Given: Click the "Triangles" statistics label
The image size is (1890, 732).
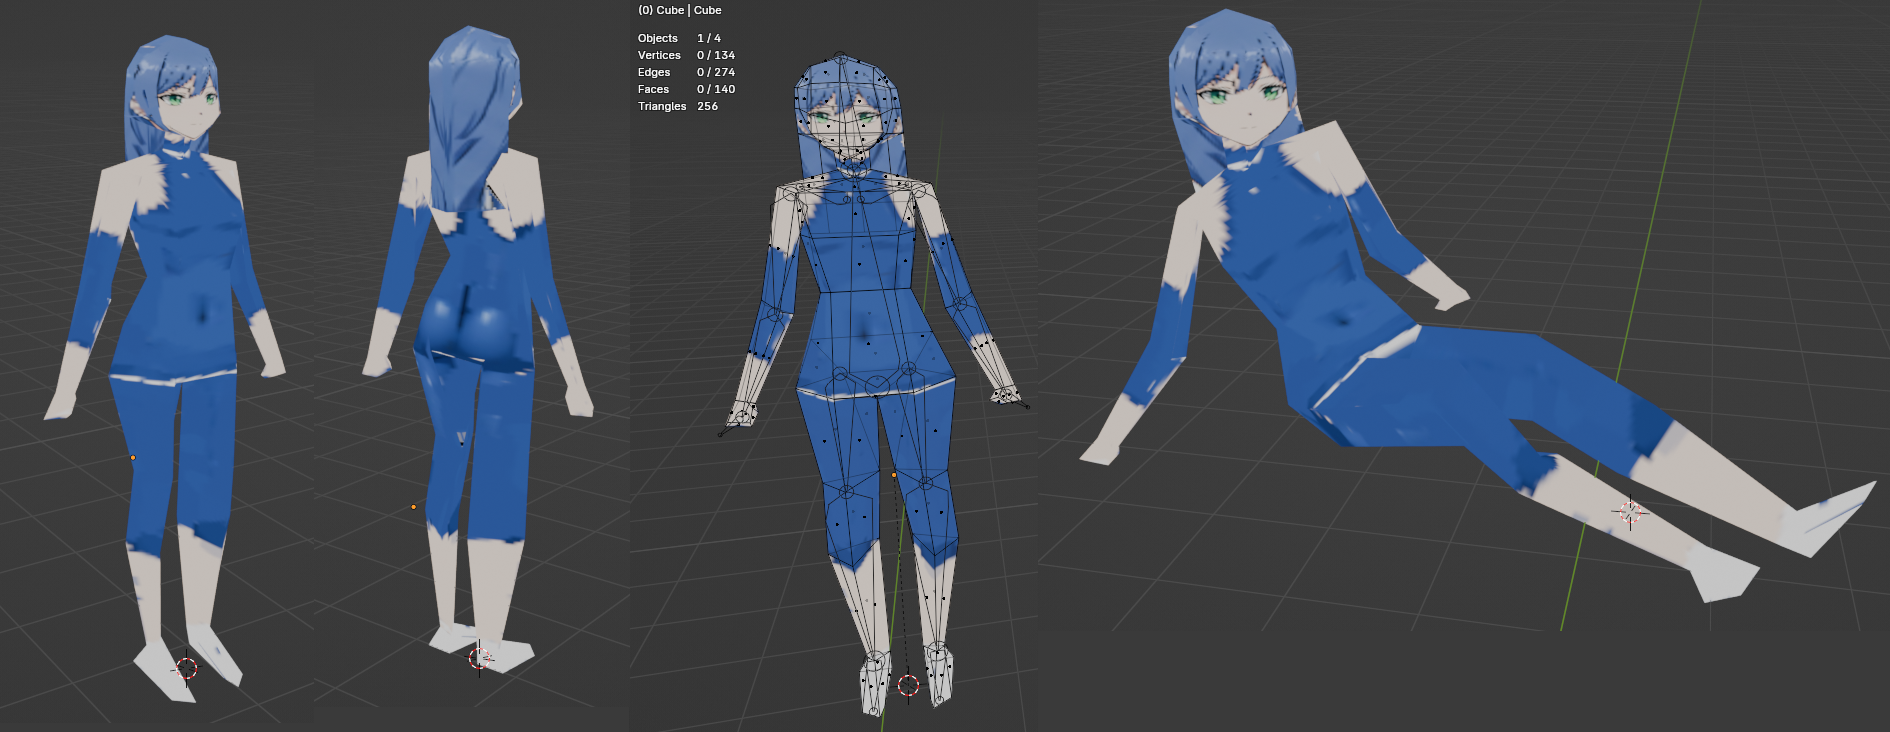Looking at the screenshot, I should click(x=662, y=106).
